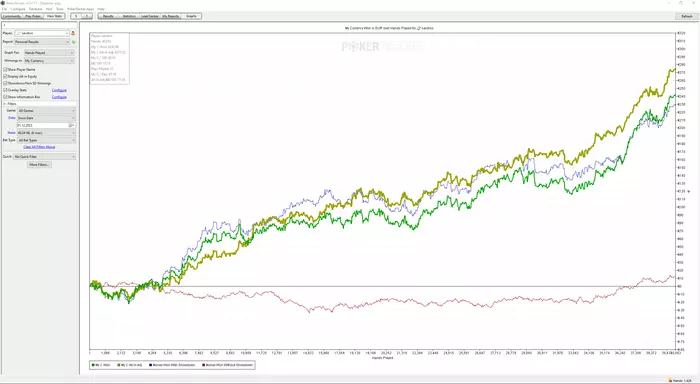
Task: Open the Hud menu
Action: click(x=49, y=9)
